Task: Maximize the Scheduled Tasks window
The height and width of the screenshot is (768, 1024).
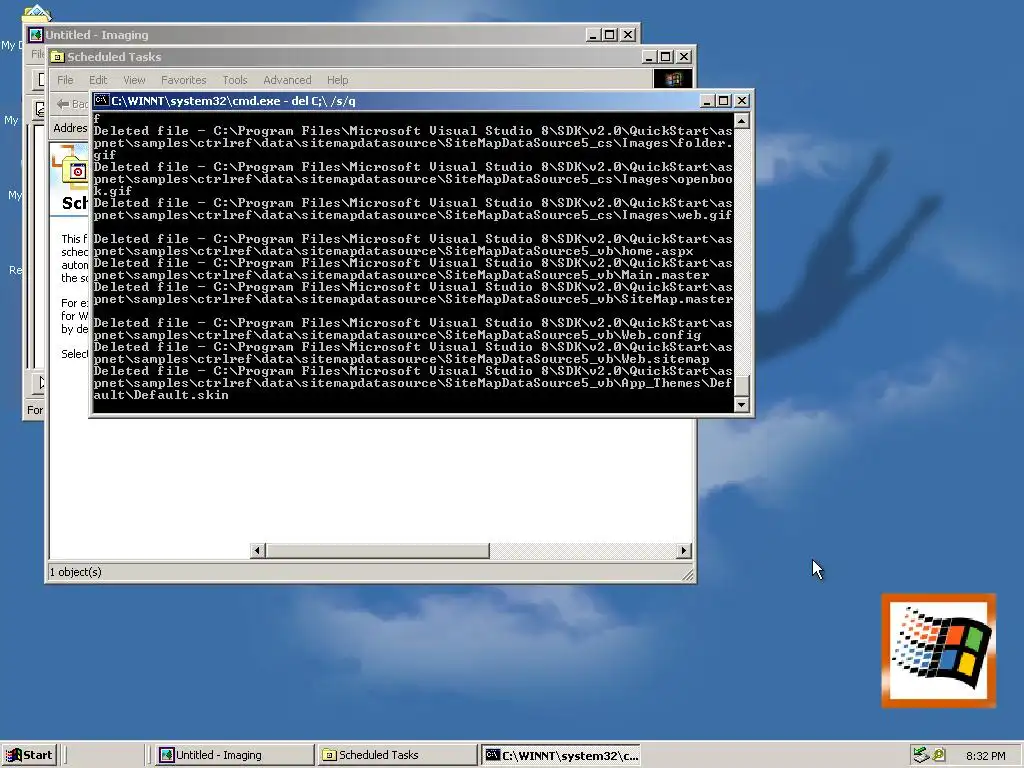Action: (x=665, y=57)
